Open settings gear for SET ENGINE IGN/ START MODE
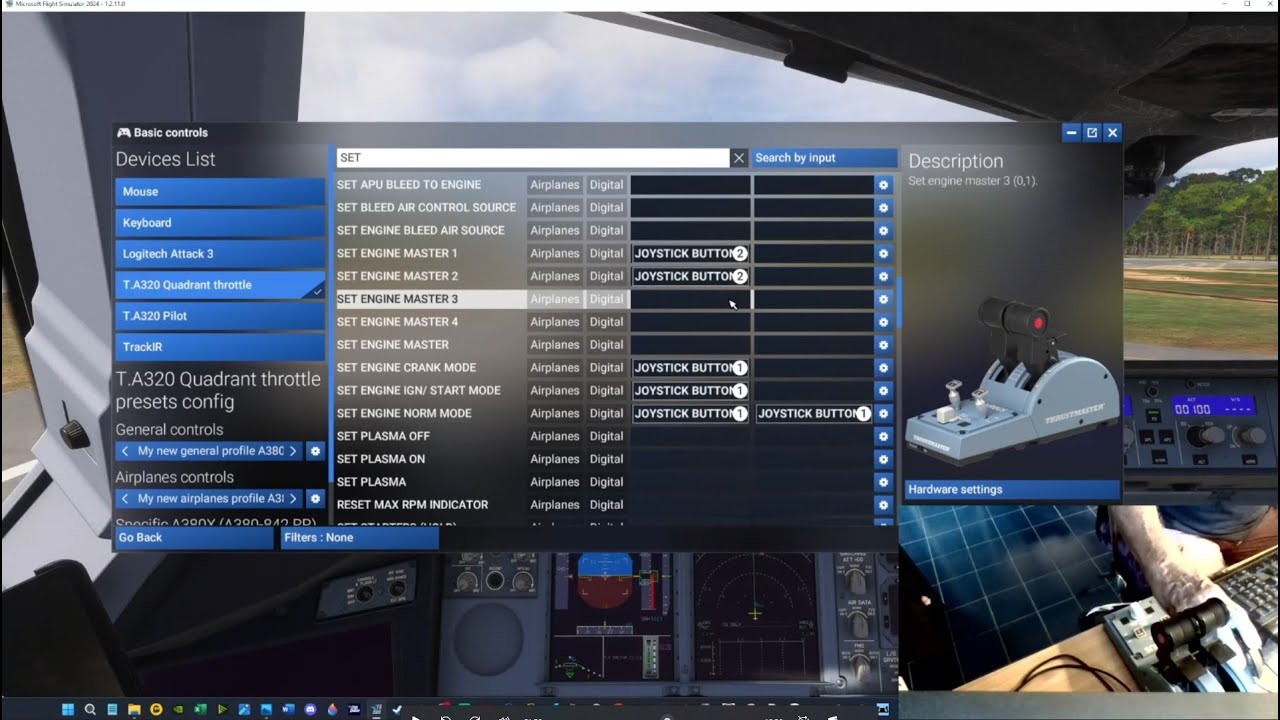The height and width of the screenshot is (720, 1280). 883,391
